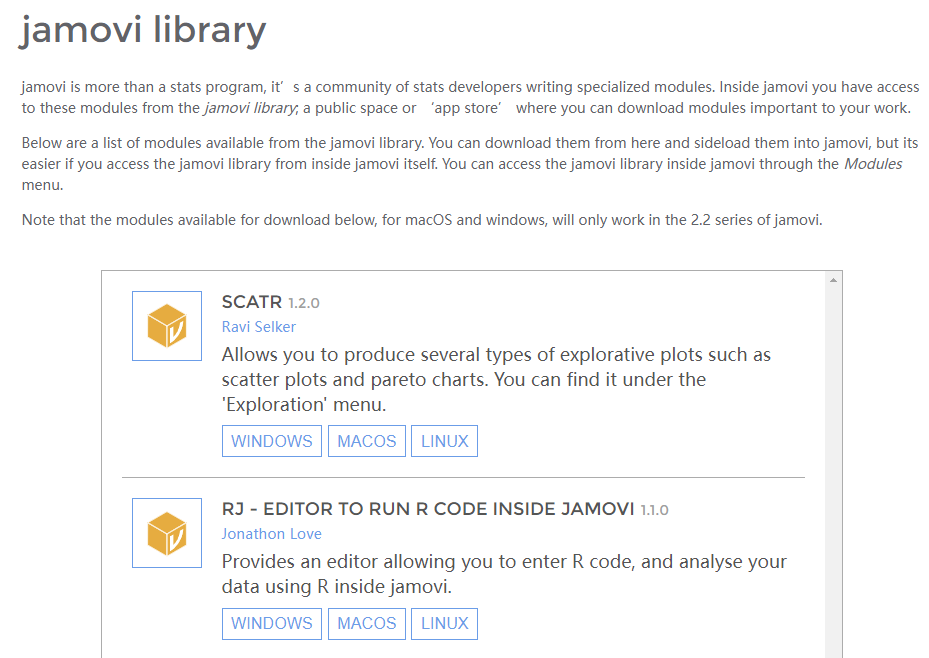The image size is (929, 658).
Task: Click the module list scrollbar up arrow
Action: (833, 280)
